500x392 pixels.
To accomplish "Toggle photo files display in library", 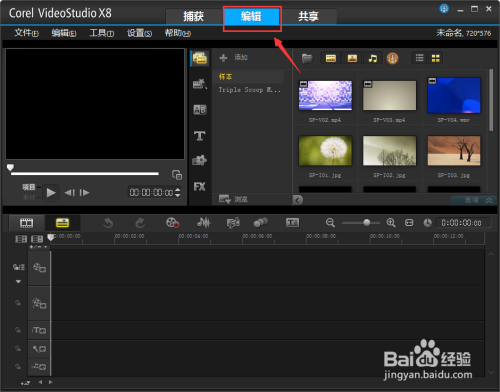I will 352,58.
